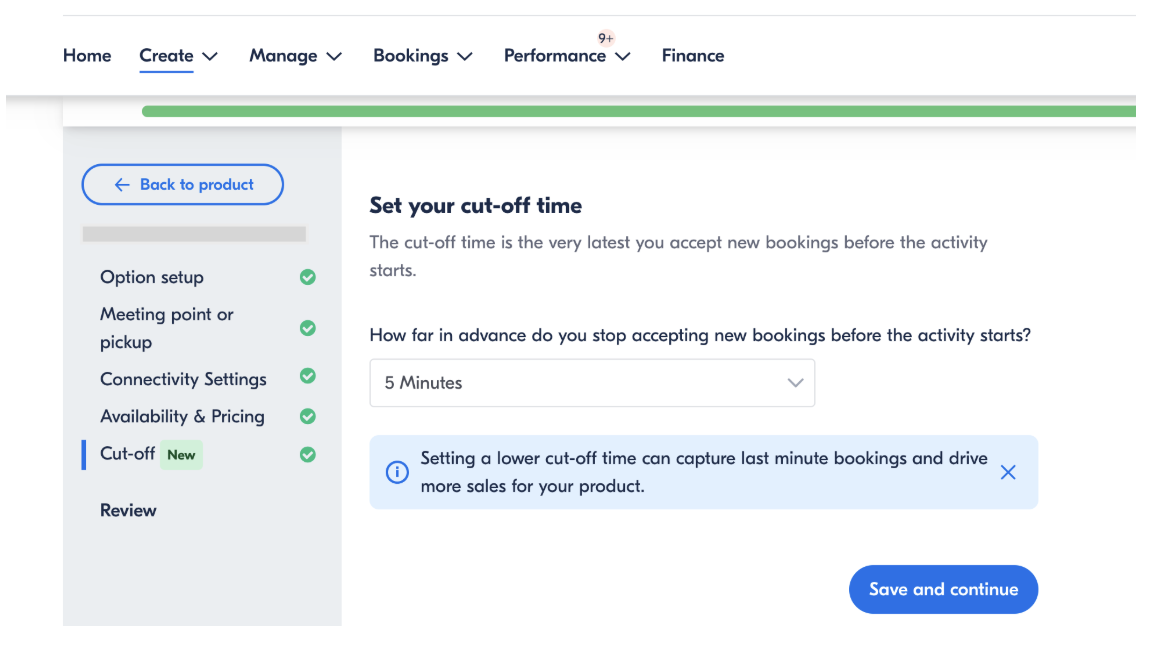The height and width of the screenshot is (648, 1158).
Task: Open the cut-off time dropdown
Action: 592,383
